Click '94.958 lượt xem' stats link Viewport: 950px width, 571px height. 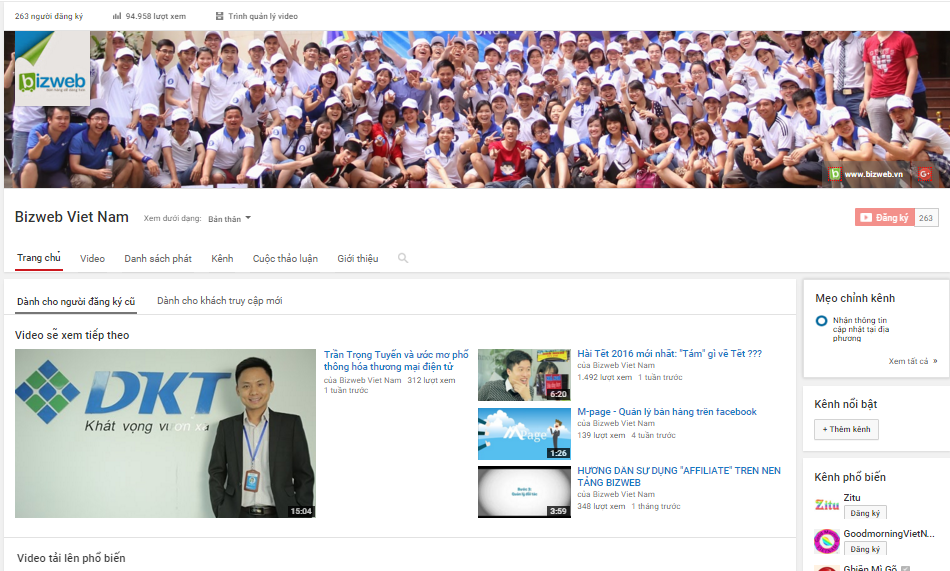point(156,16)
